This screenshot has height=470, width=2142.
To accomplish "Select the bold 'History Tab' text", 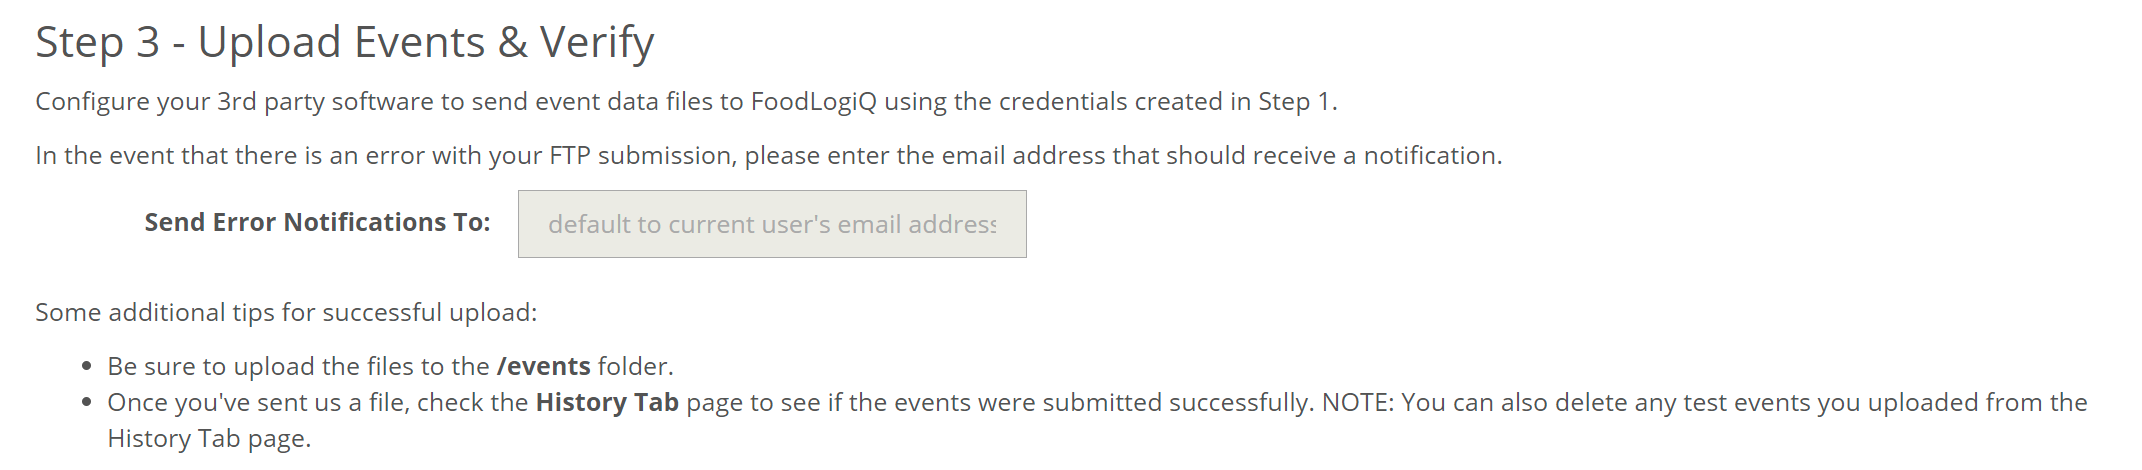I will [607, 402].
